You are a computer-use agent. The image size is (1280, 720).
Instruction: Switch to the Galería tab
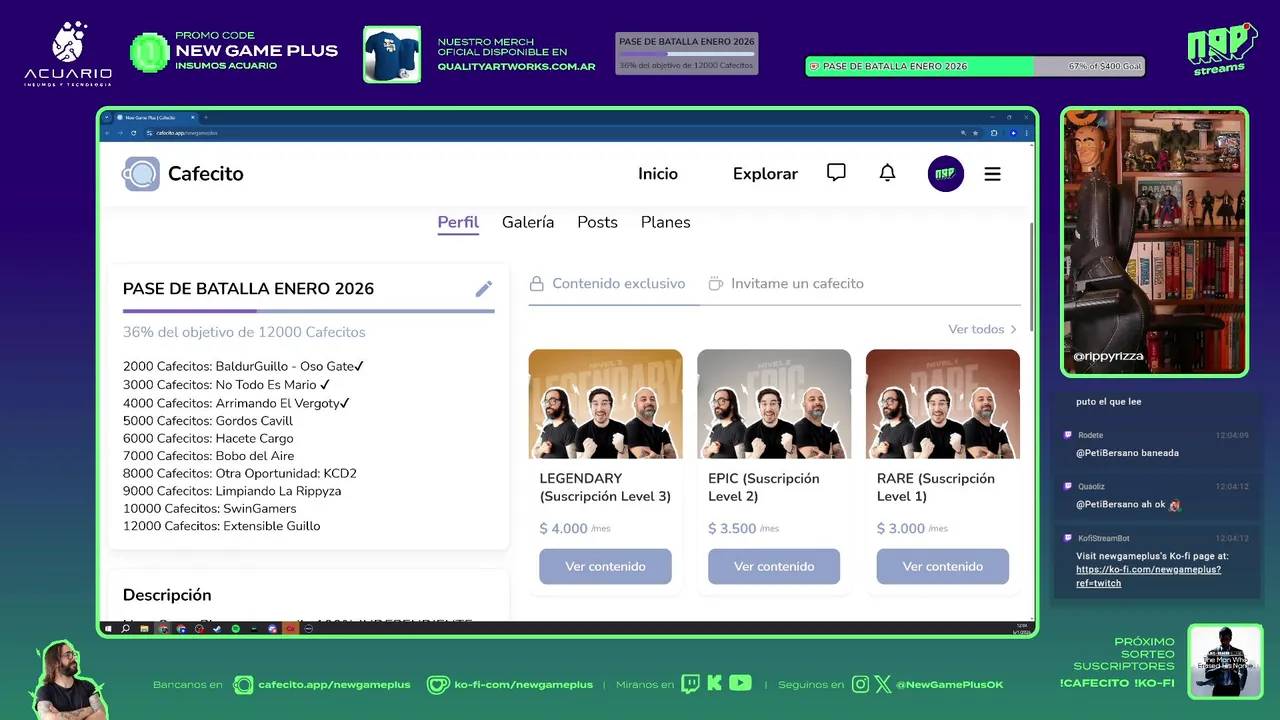528,222
